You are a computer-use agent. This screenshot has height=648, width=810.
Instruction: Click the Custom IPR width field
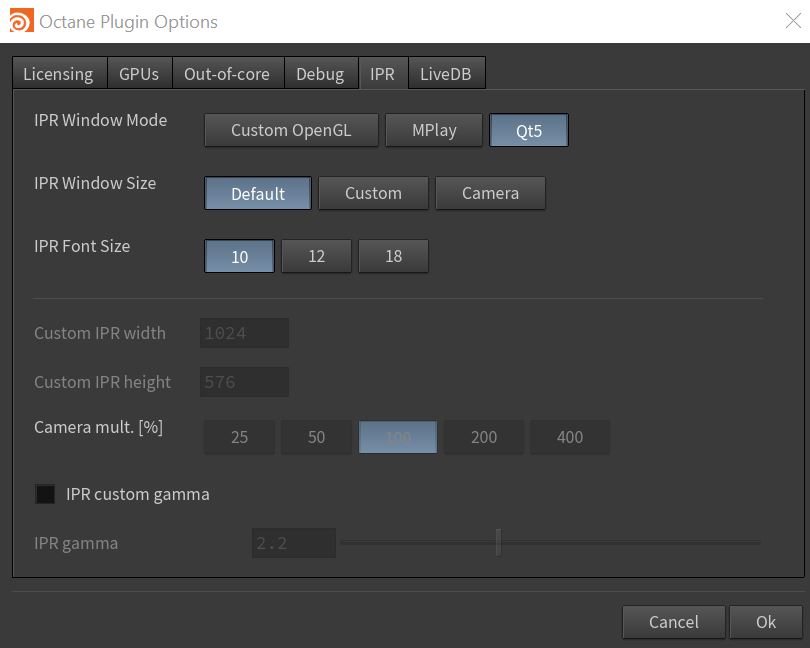(x=244, y=333)
